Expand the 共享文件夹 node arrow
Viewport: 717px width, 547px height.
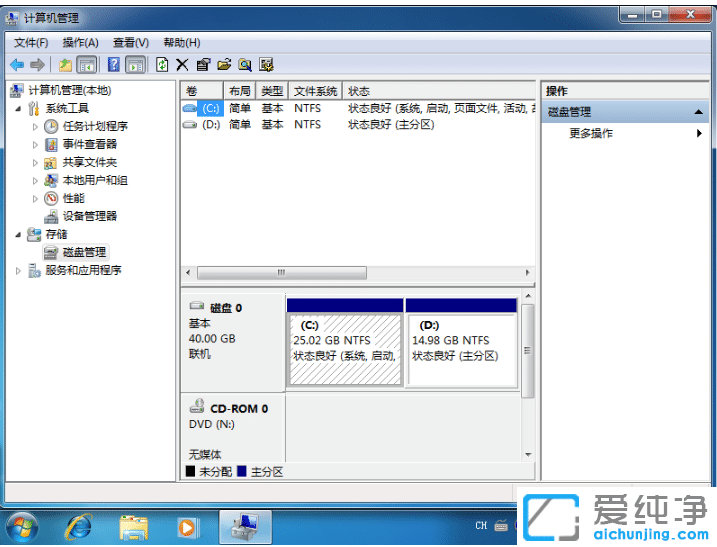35,162
